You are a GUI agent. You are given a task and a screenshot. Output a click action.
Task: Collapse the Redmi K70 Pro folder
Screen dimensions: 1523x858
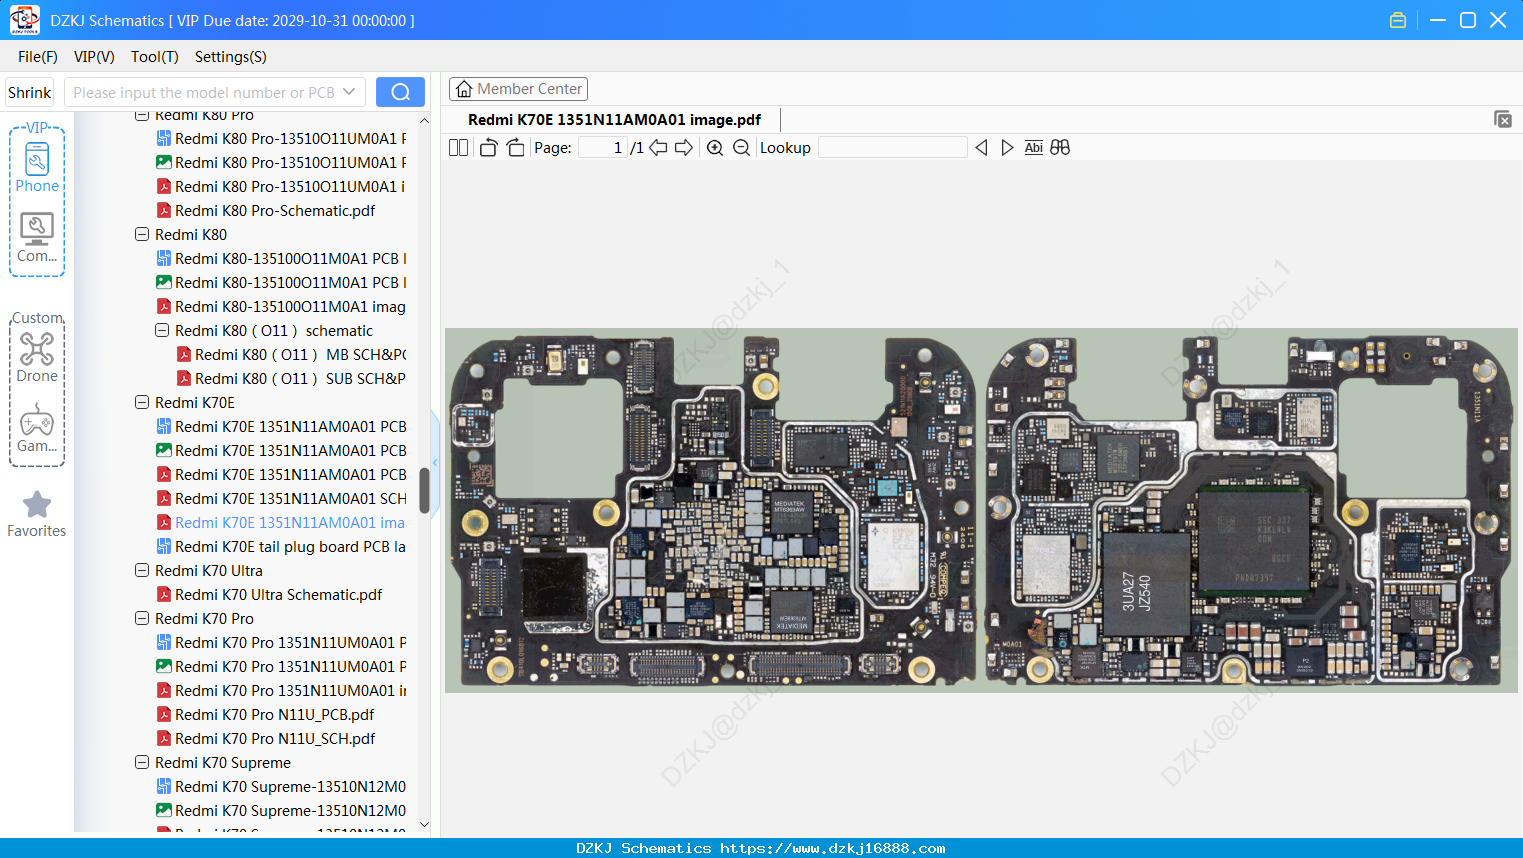(142, 619)
